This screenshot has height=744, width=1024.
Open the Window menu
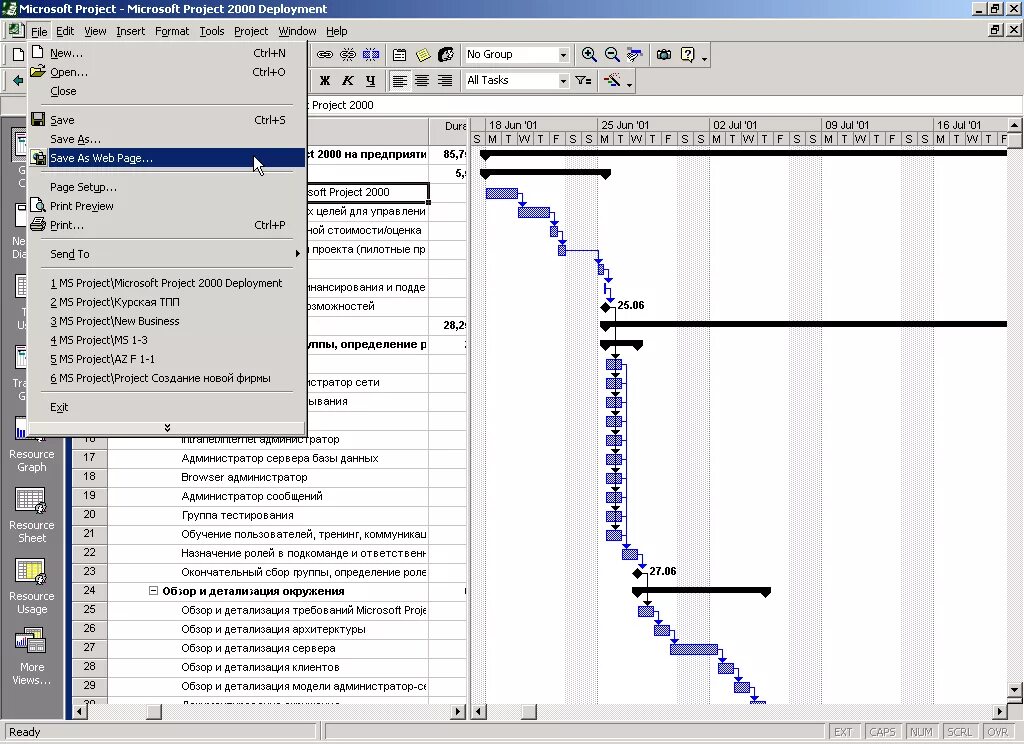(297, 31)
